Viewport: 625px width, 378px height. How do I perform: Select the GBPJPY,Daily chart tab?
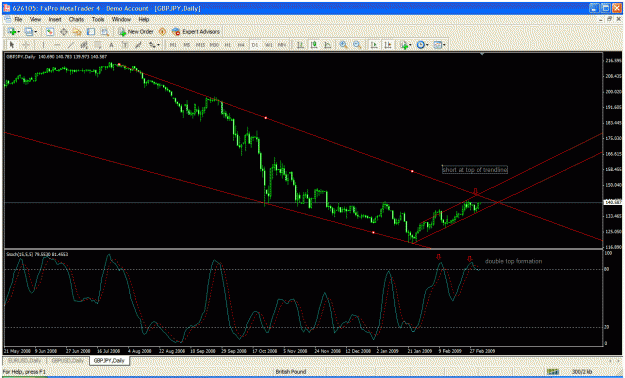(x=110, y=360)
